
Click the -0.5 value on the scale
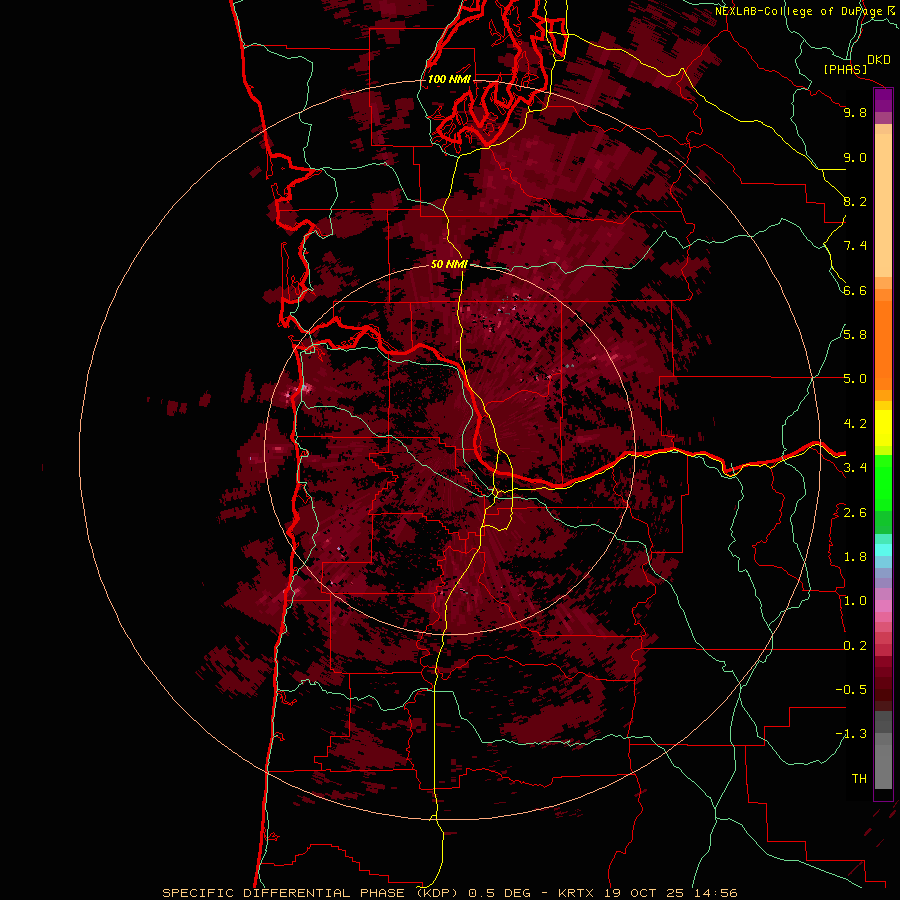[x=851, y=690]
